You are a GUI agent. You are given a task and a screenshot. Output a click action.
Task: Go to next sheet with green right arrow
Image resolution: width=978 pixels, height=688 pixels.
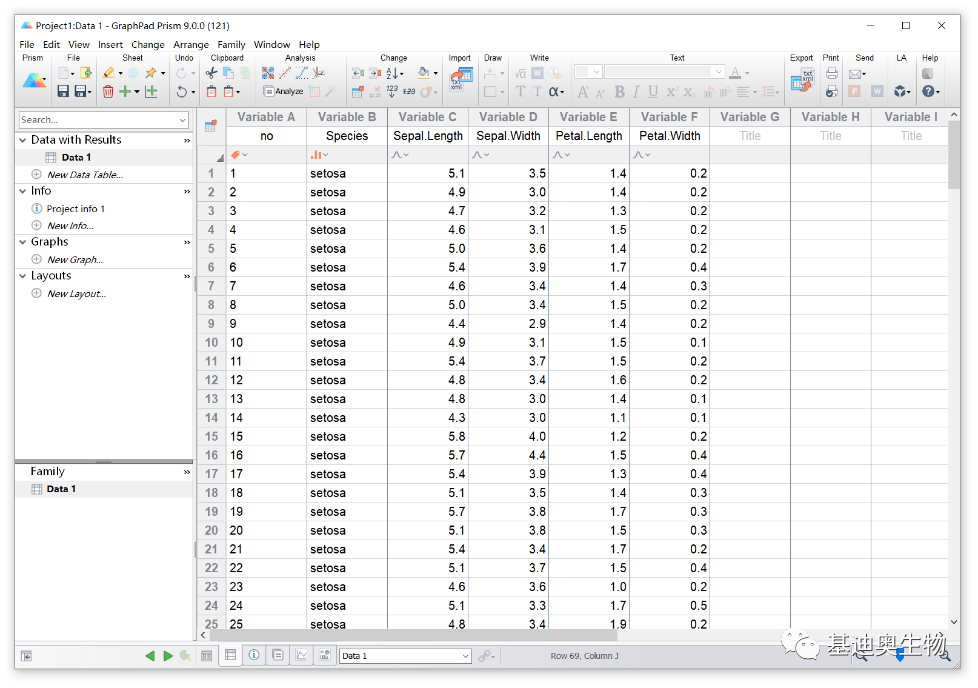coord(168,656)
